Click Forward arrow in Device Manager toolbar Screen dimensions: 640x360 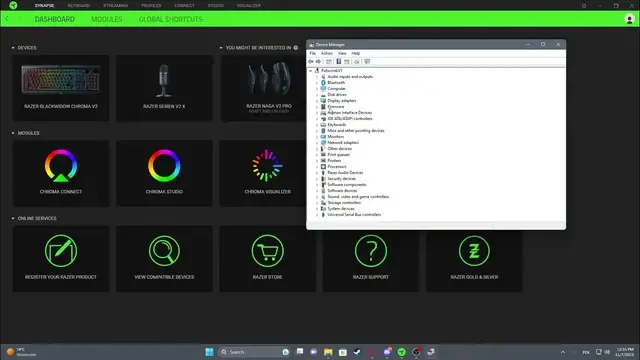tap(318, 62)
